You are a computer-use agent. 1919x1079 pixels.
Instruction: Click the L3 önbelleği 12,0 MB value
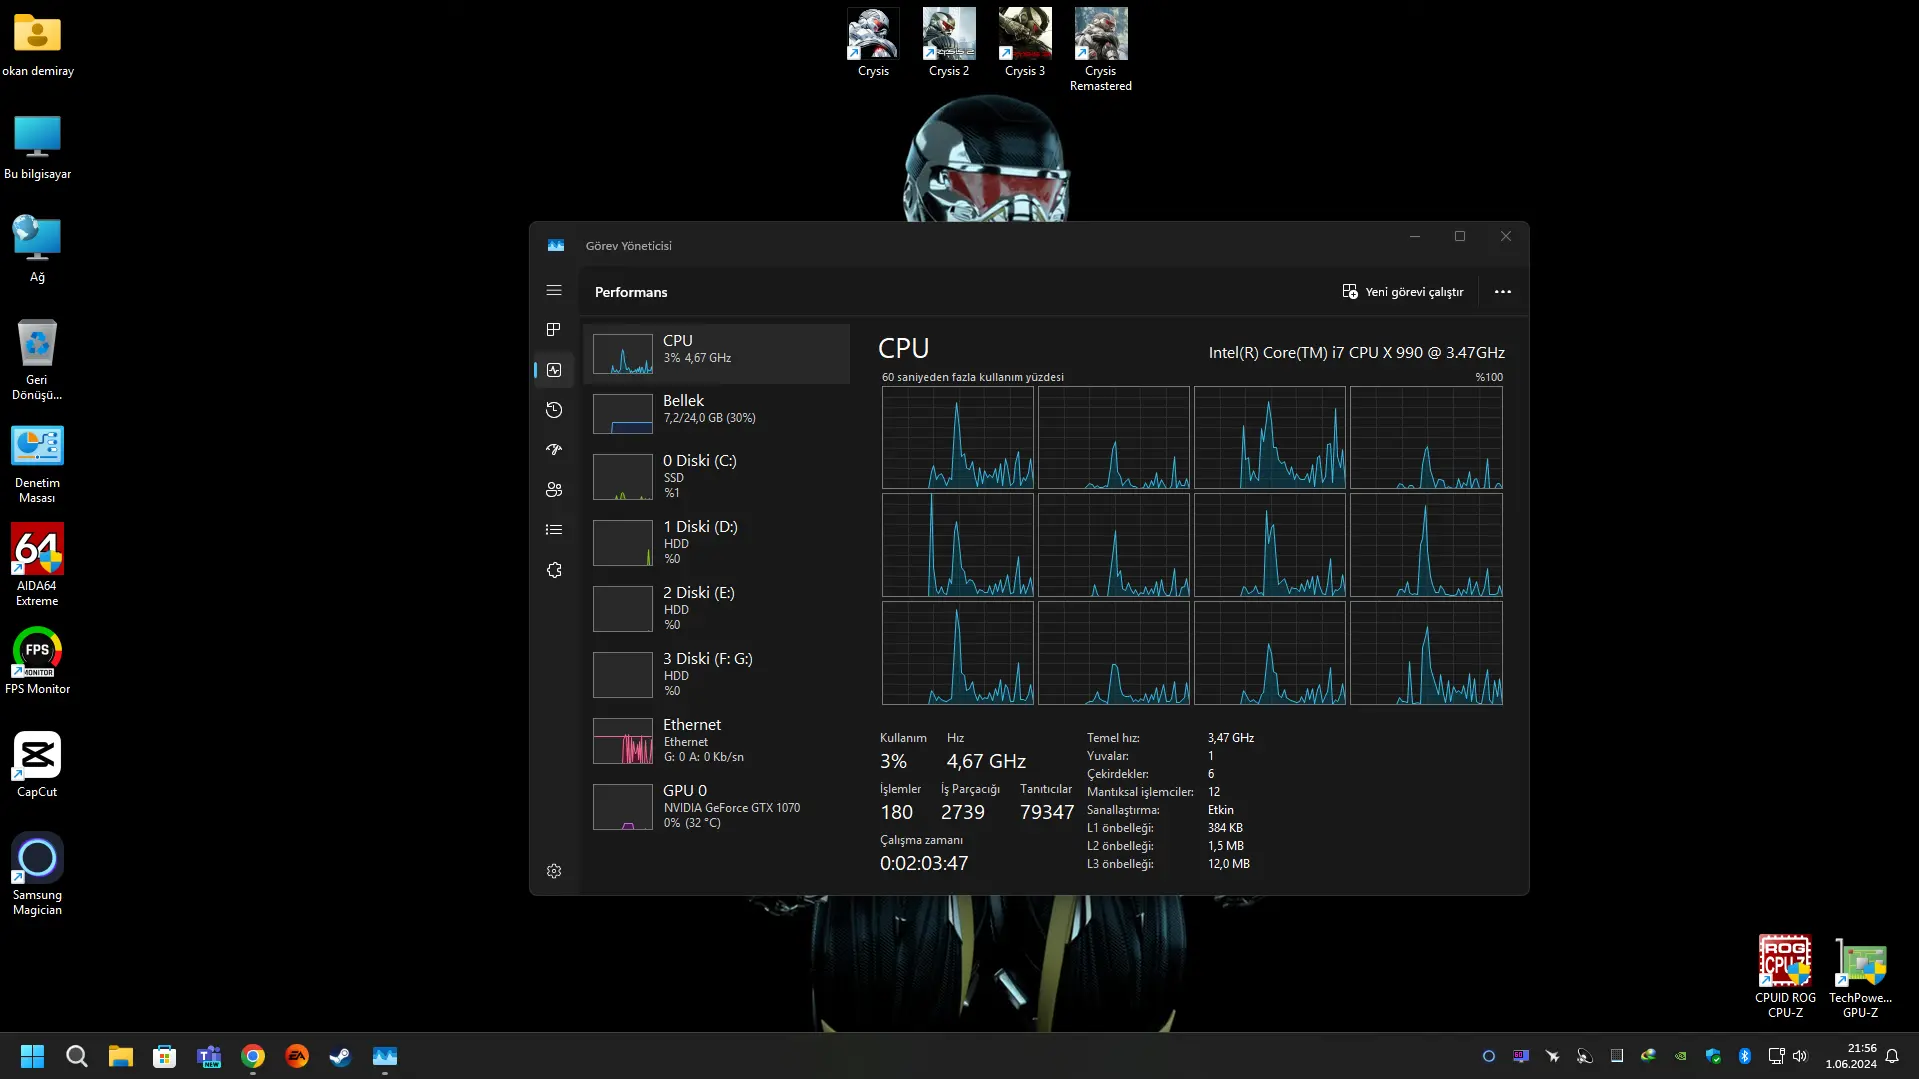click(x=1229, y=864)
